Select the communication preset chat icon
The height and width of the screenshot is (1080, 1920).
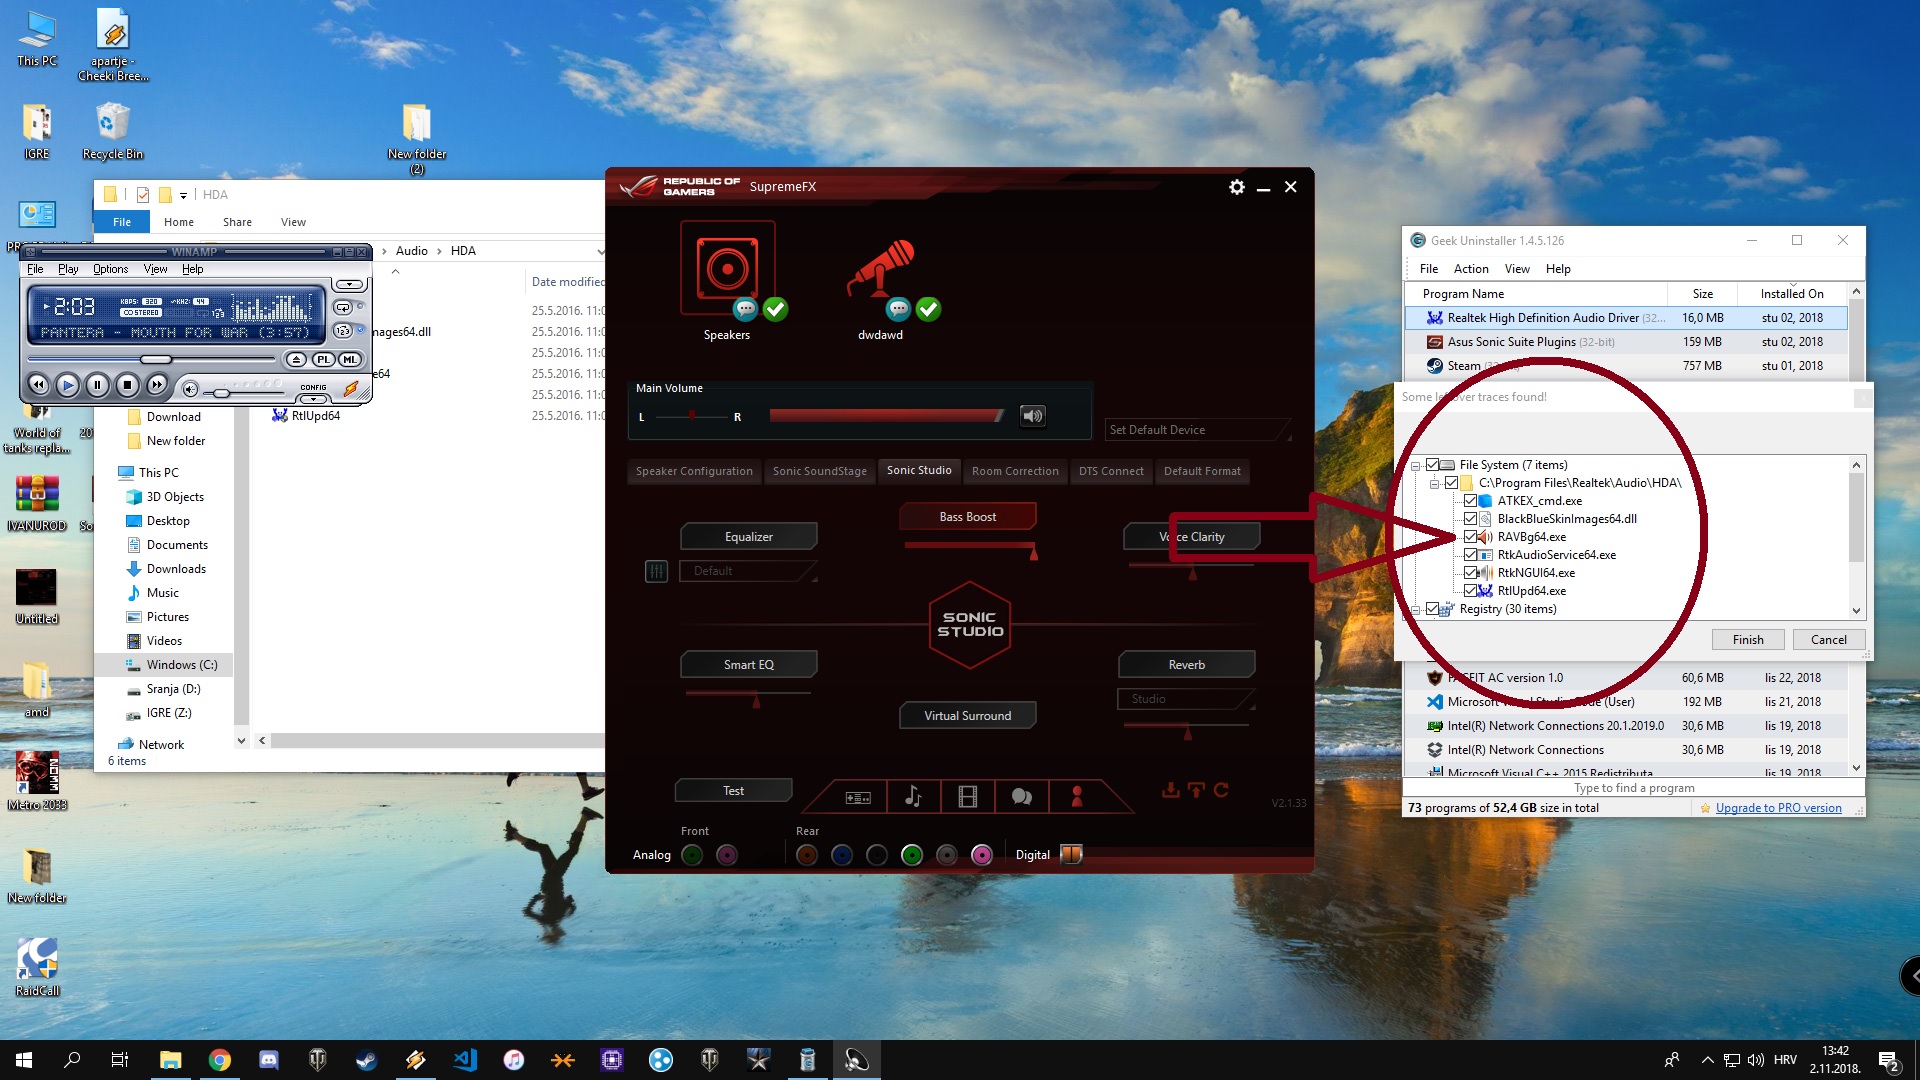point(1021,797)
